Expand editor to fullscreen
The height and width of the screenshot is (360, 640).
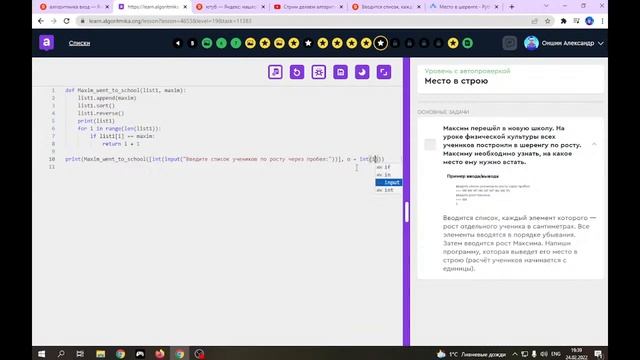pos(384,72)
